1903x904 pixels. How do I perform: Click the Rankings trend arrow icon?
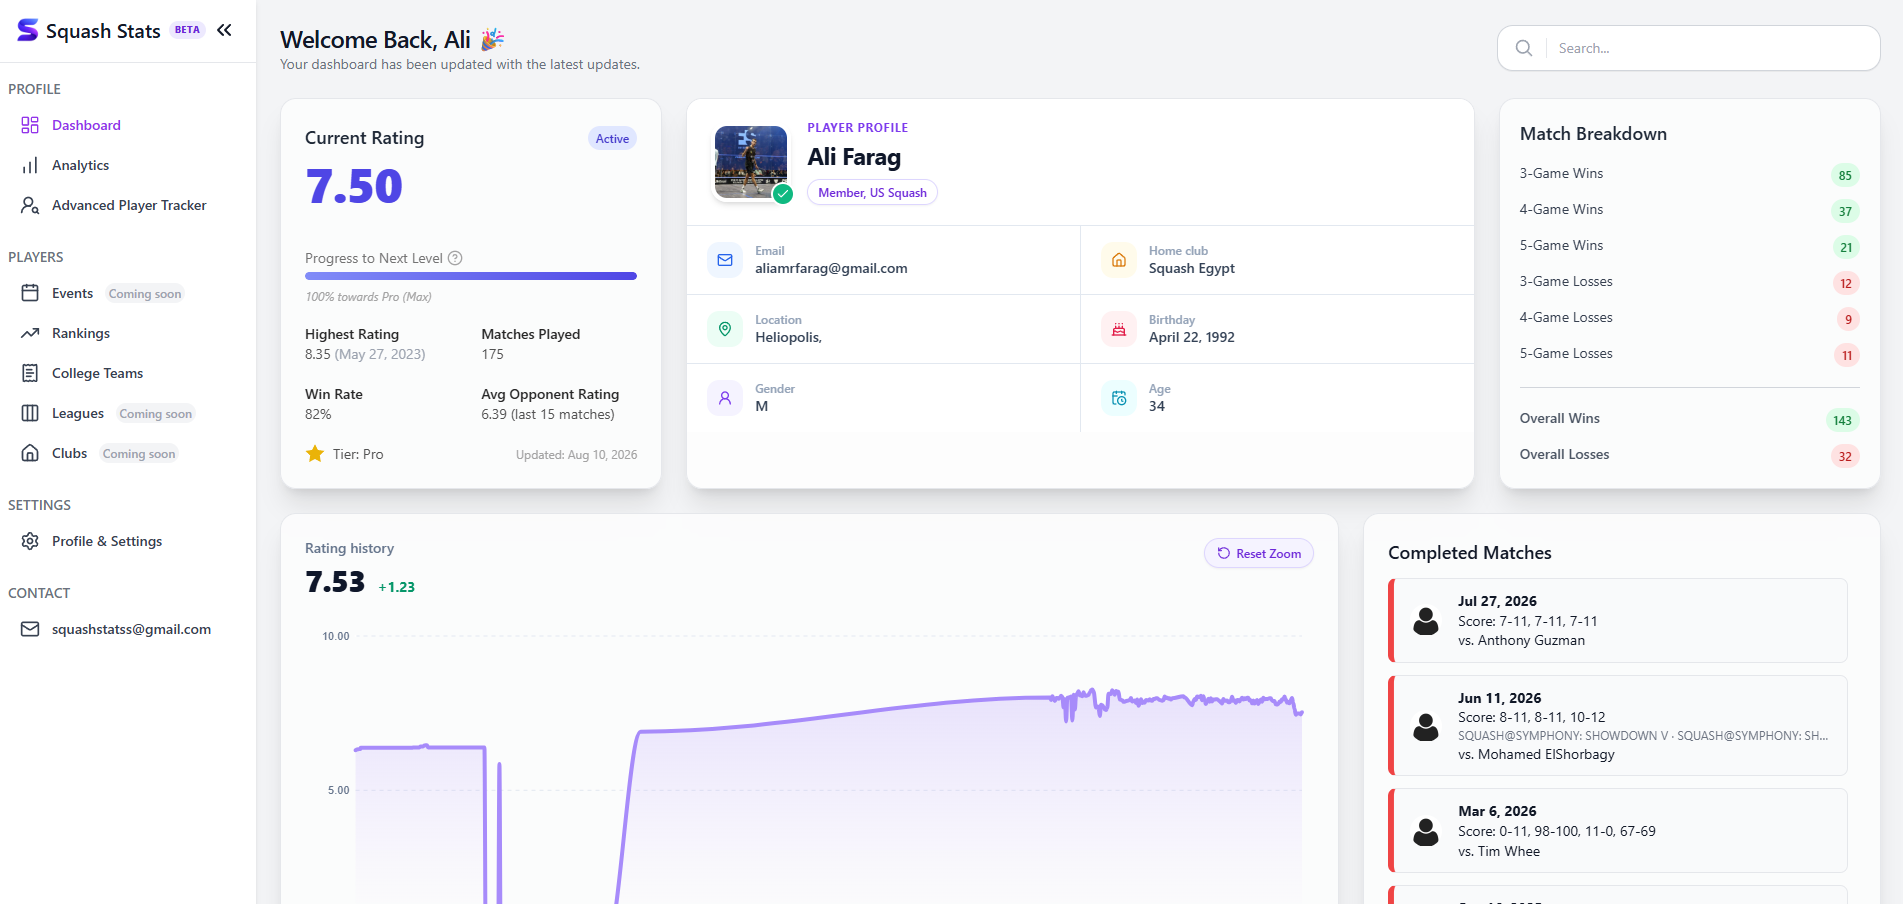30,333
